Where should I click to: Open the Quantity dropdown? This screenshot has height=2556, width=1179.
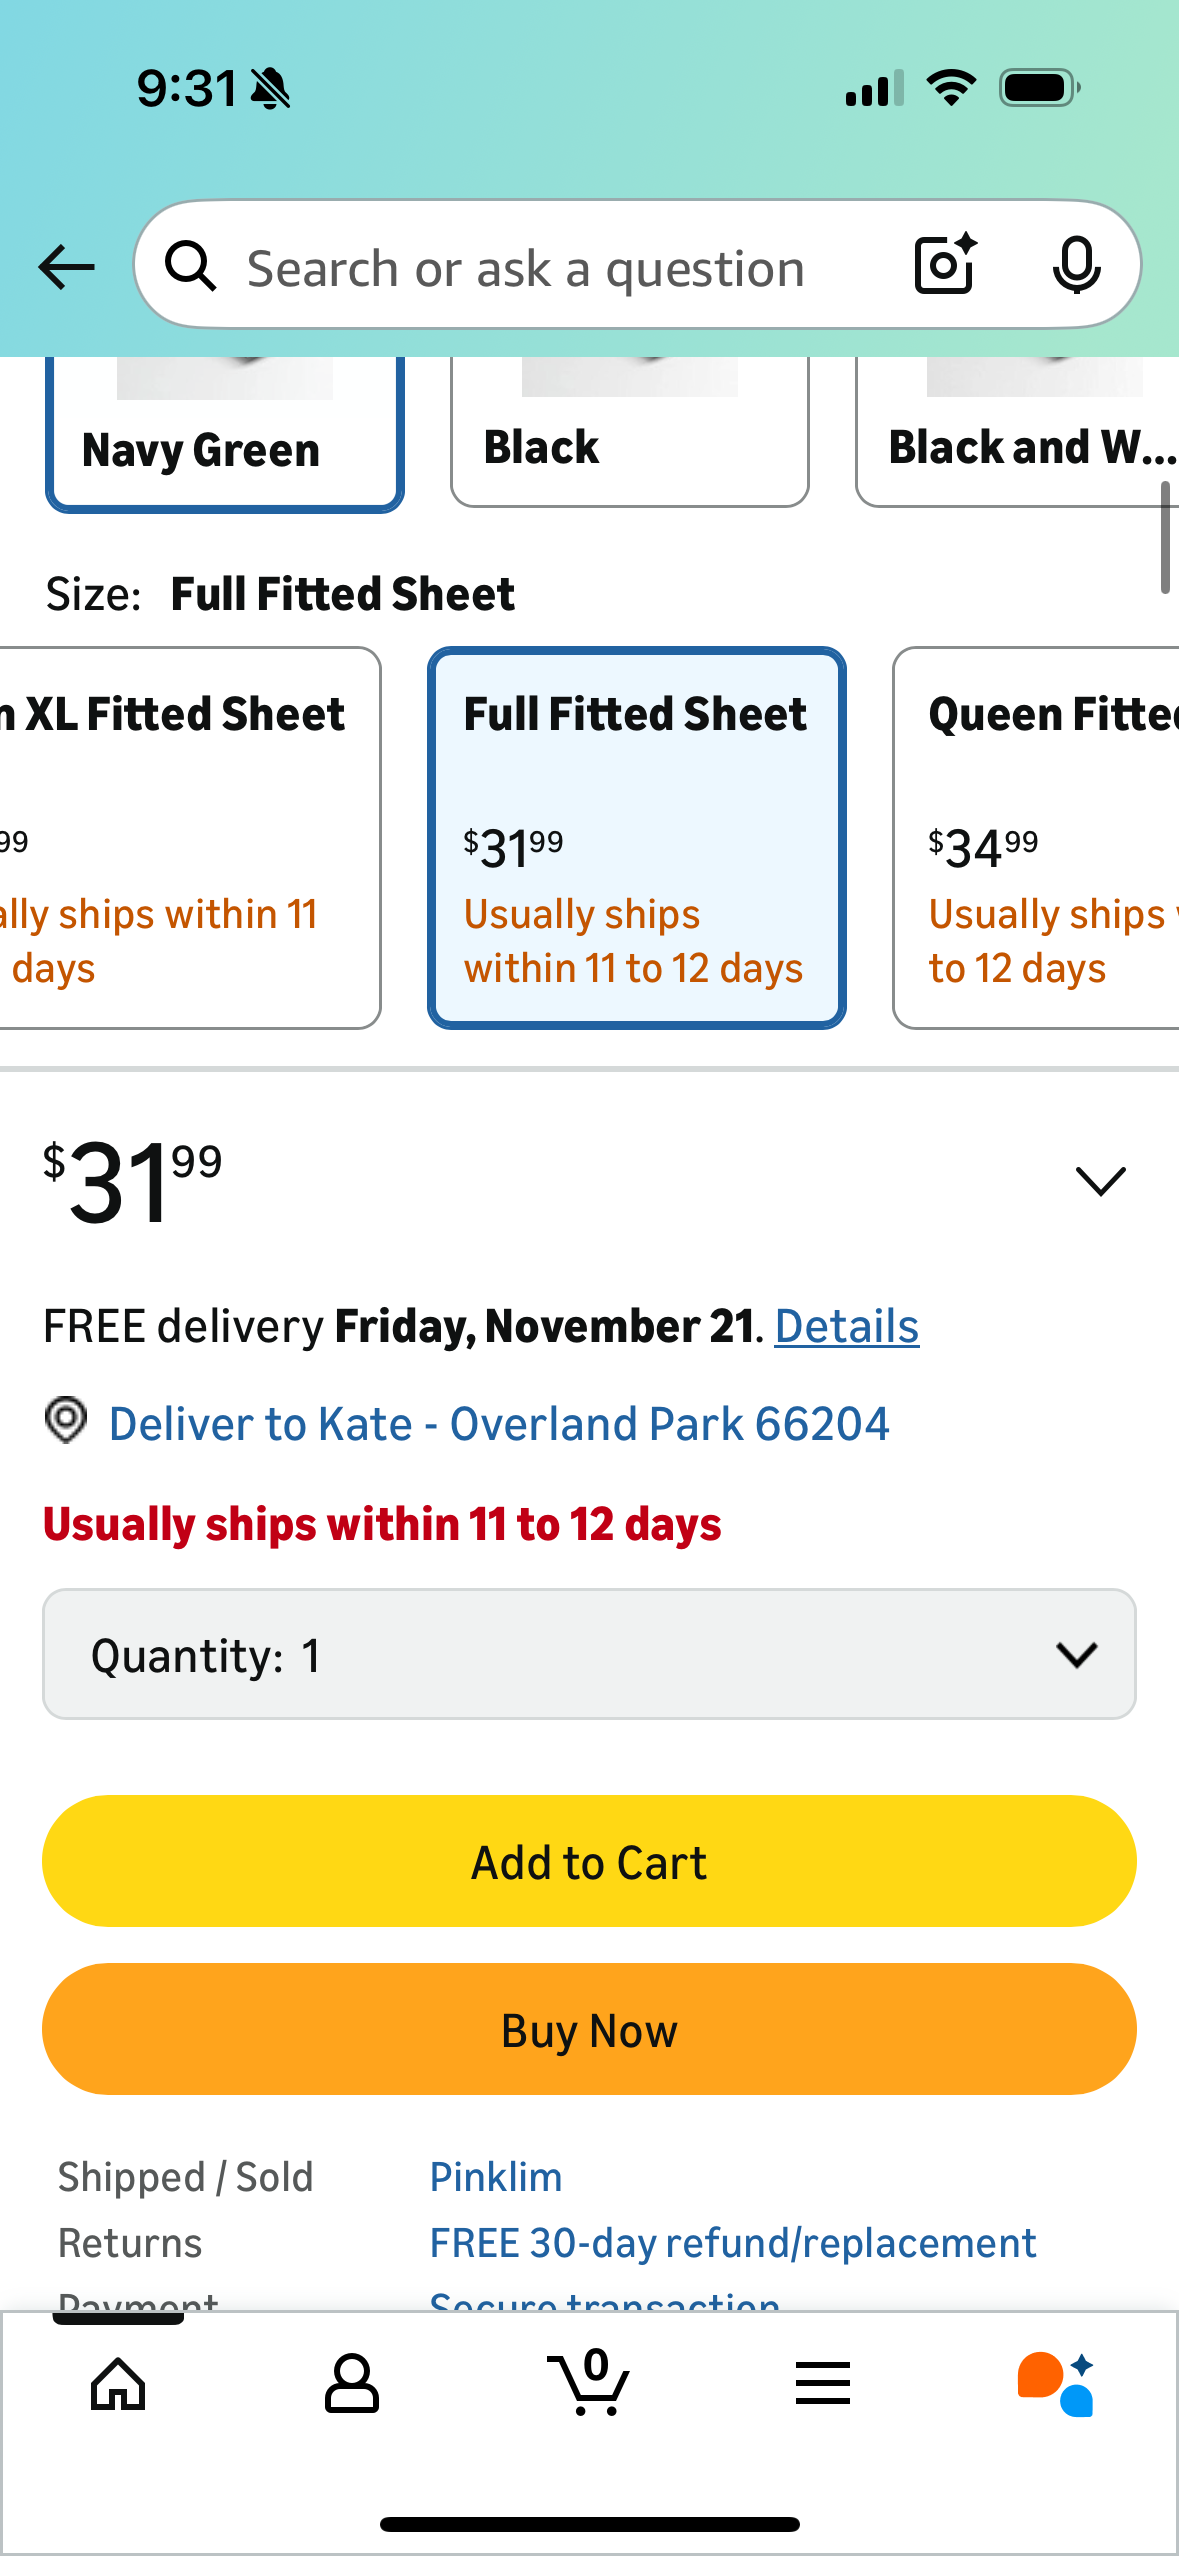589,1654
